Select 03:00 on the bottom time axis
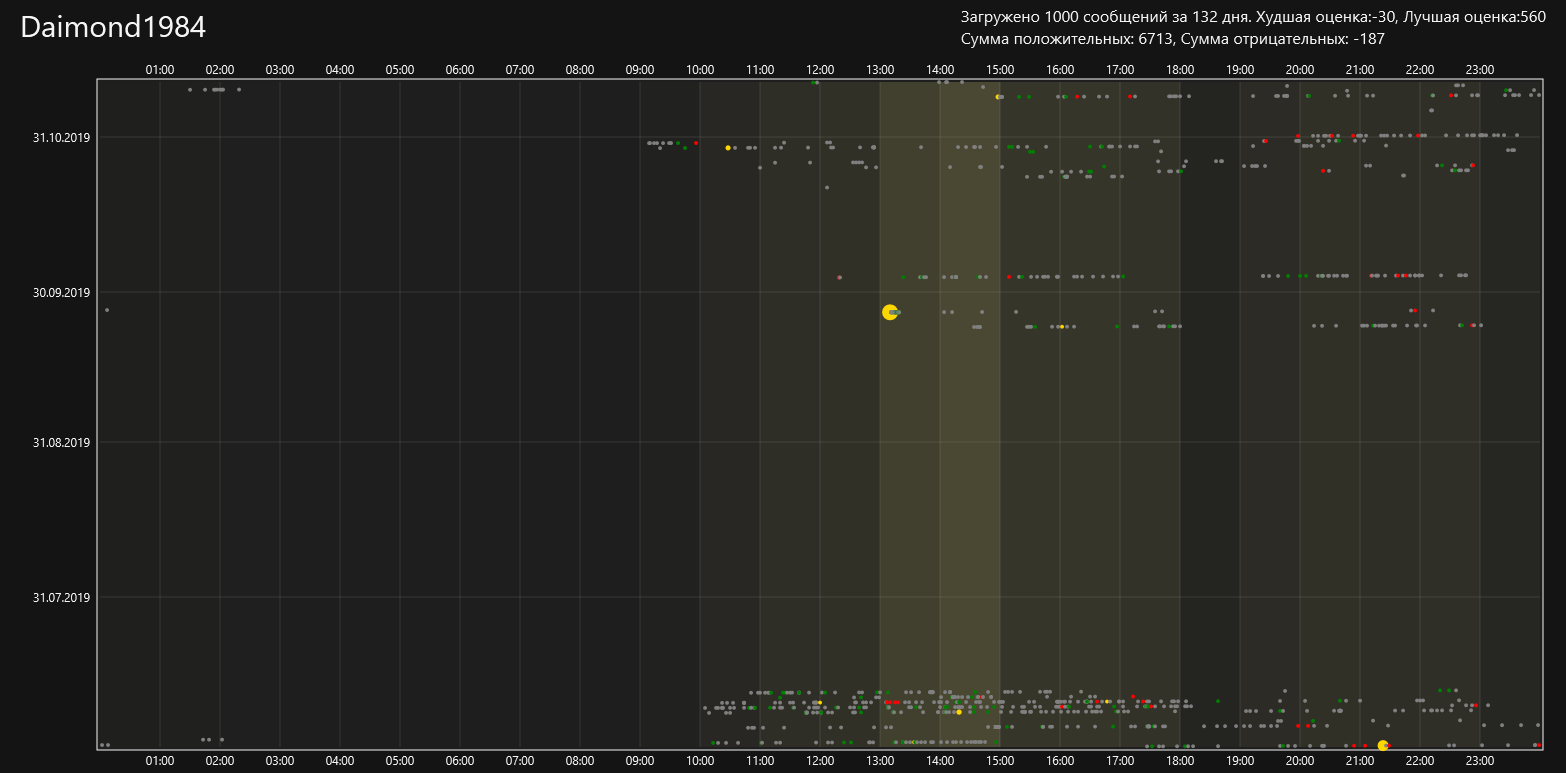1566x773 pixels. click(280, 761)
